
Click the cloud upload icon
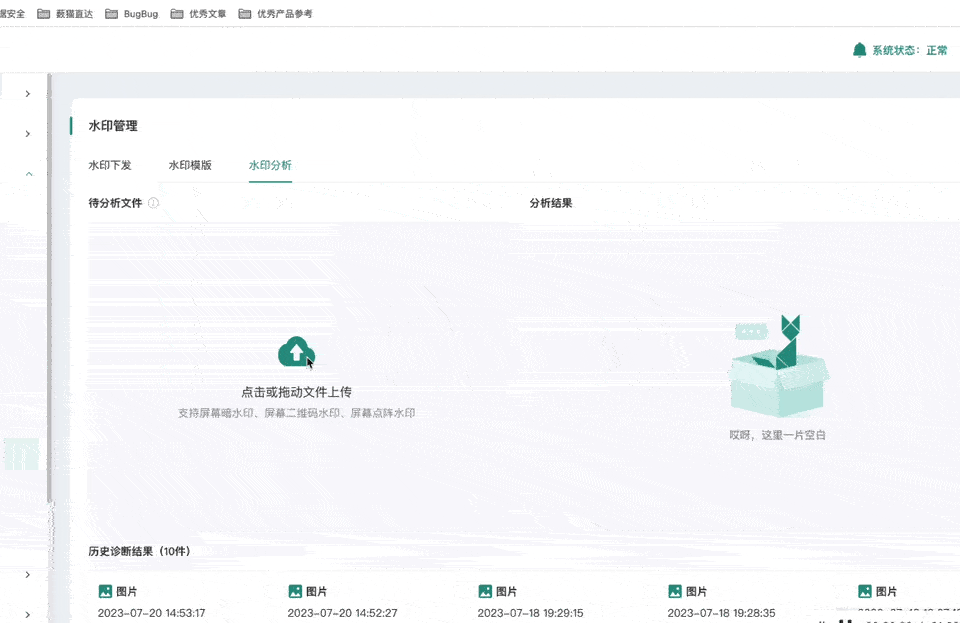coord(296,352)
